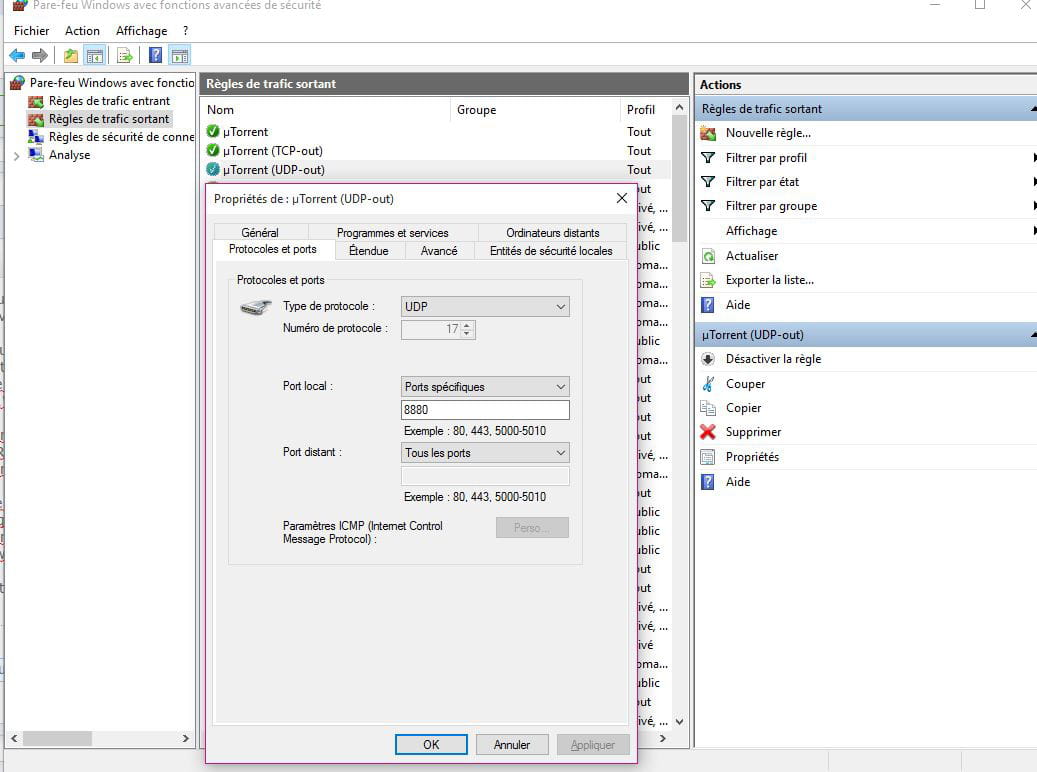
Task: Toggle the action pane toolbar icon
Action: (x=179, y=56)
